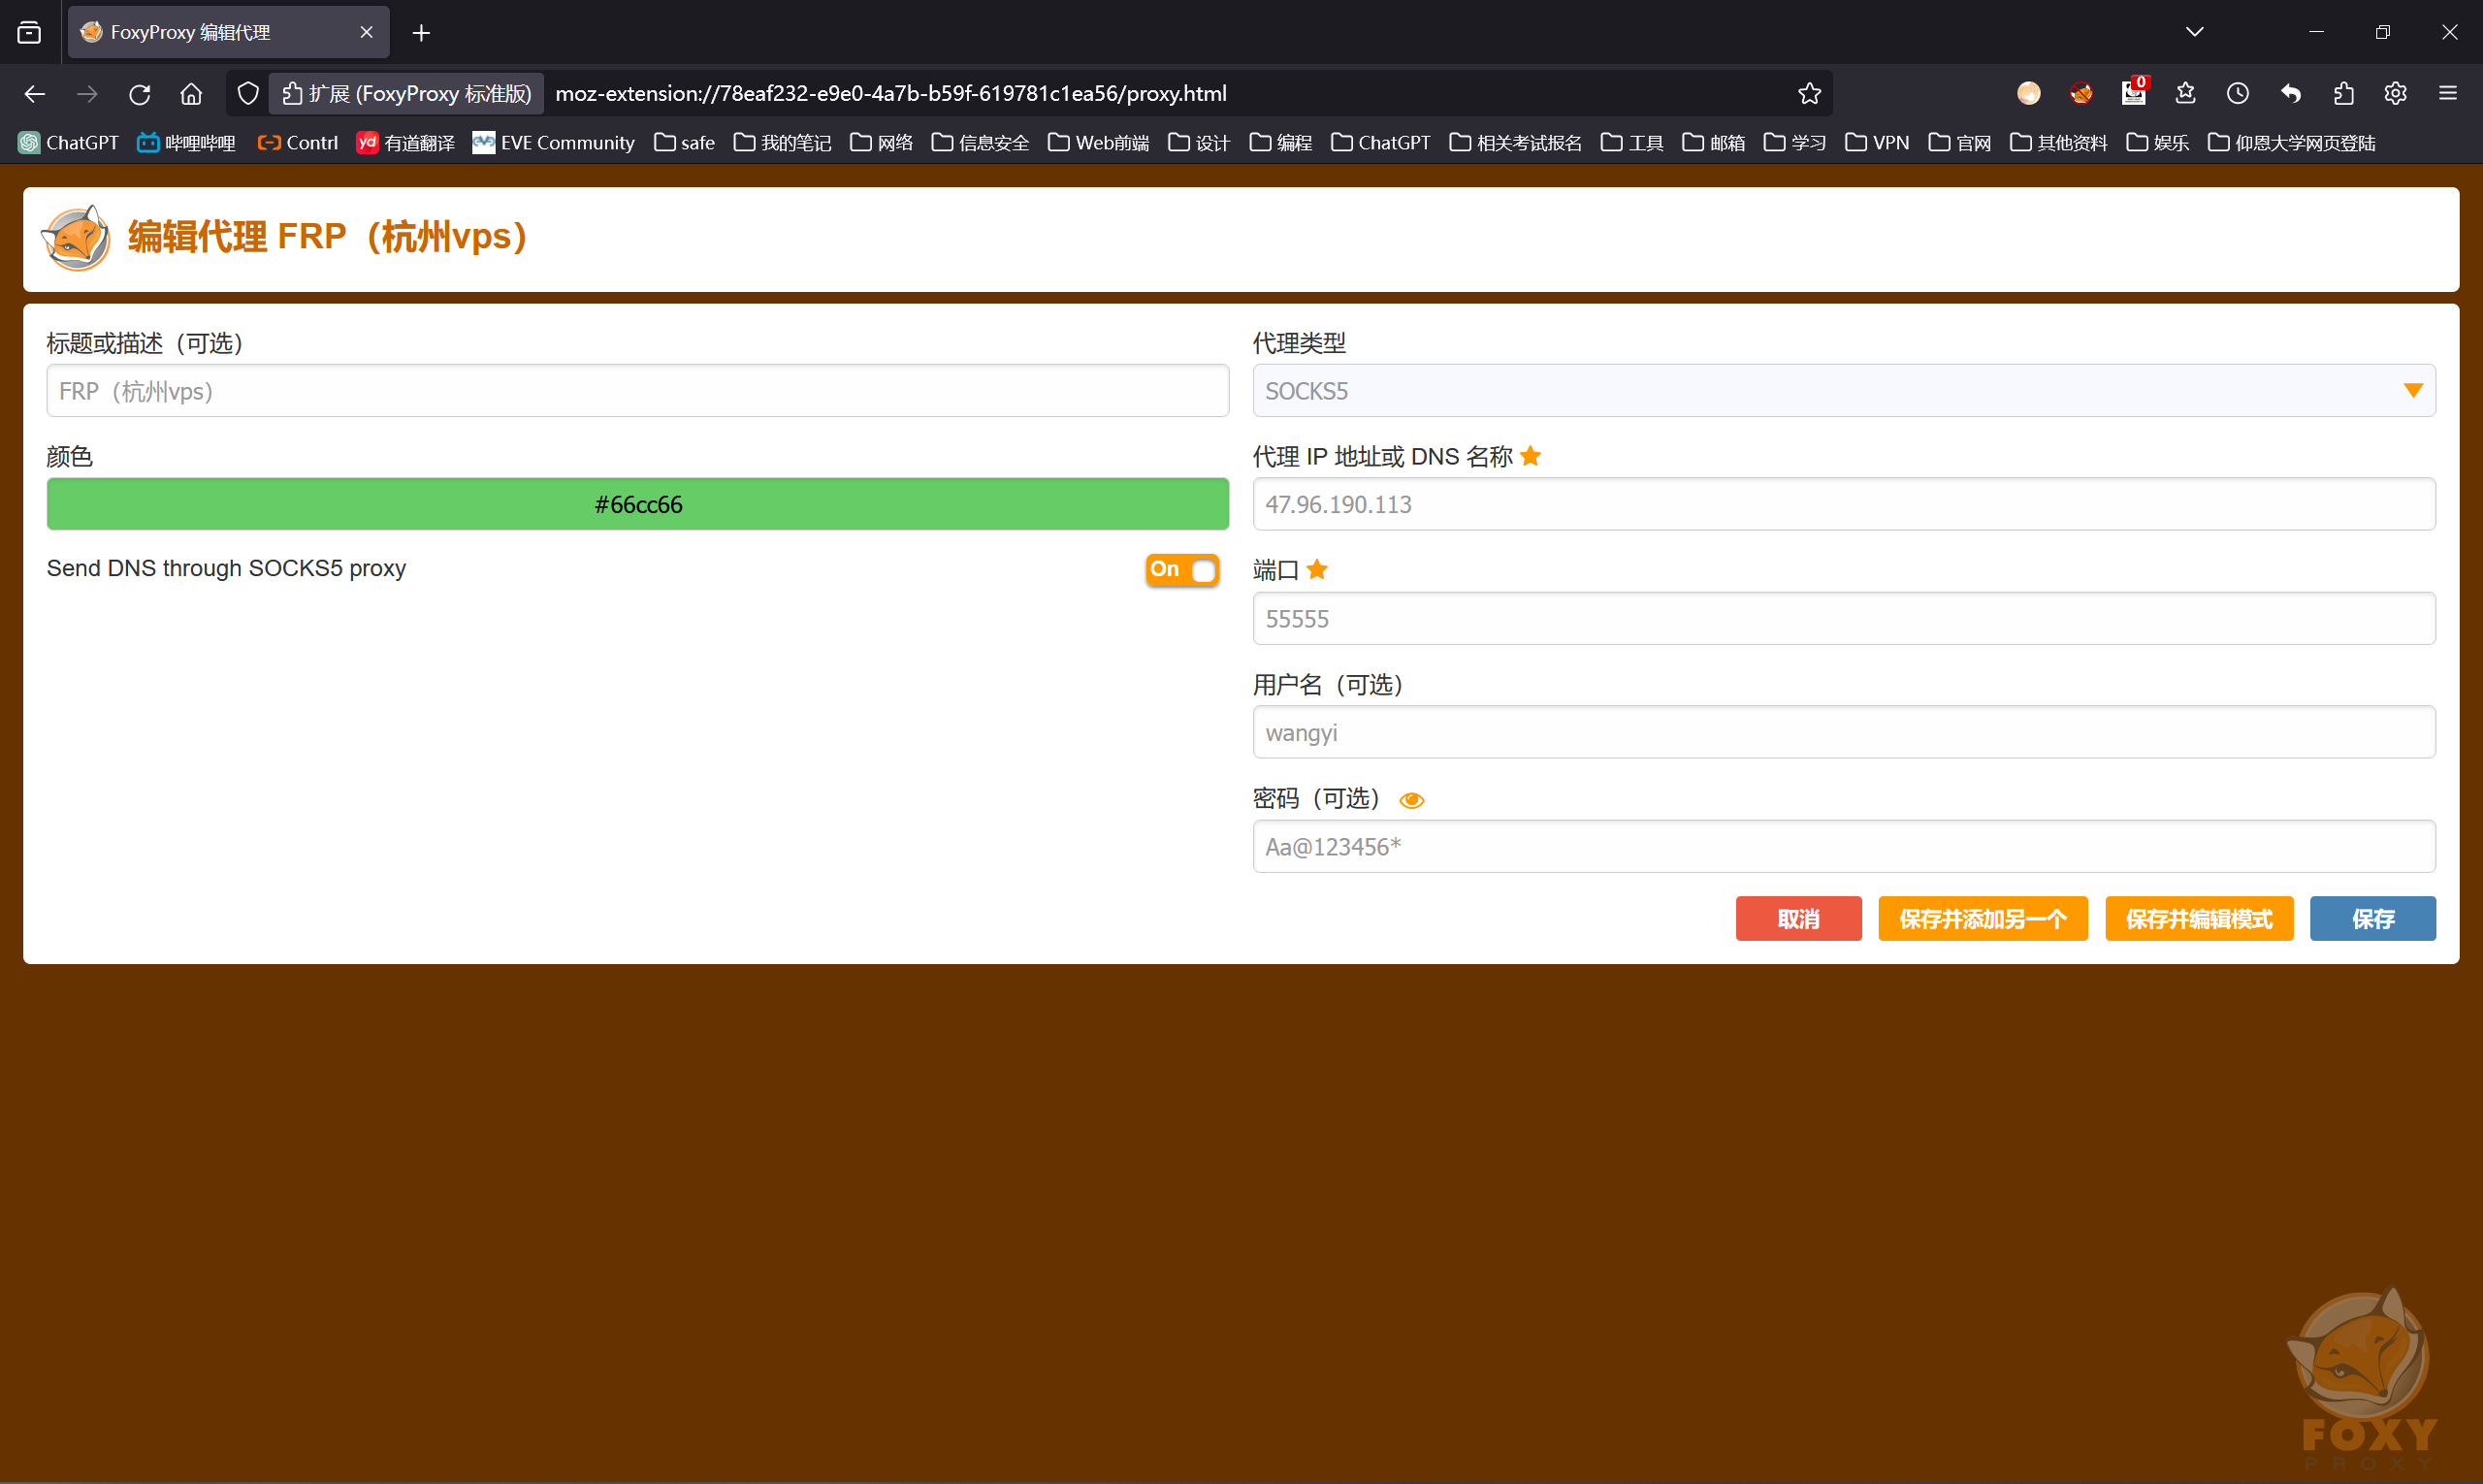2483x1484 pixels.
Task: Click Save and add another (保存并添加另一个)
Action: click(1982, 918)
